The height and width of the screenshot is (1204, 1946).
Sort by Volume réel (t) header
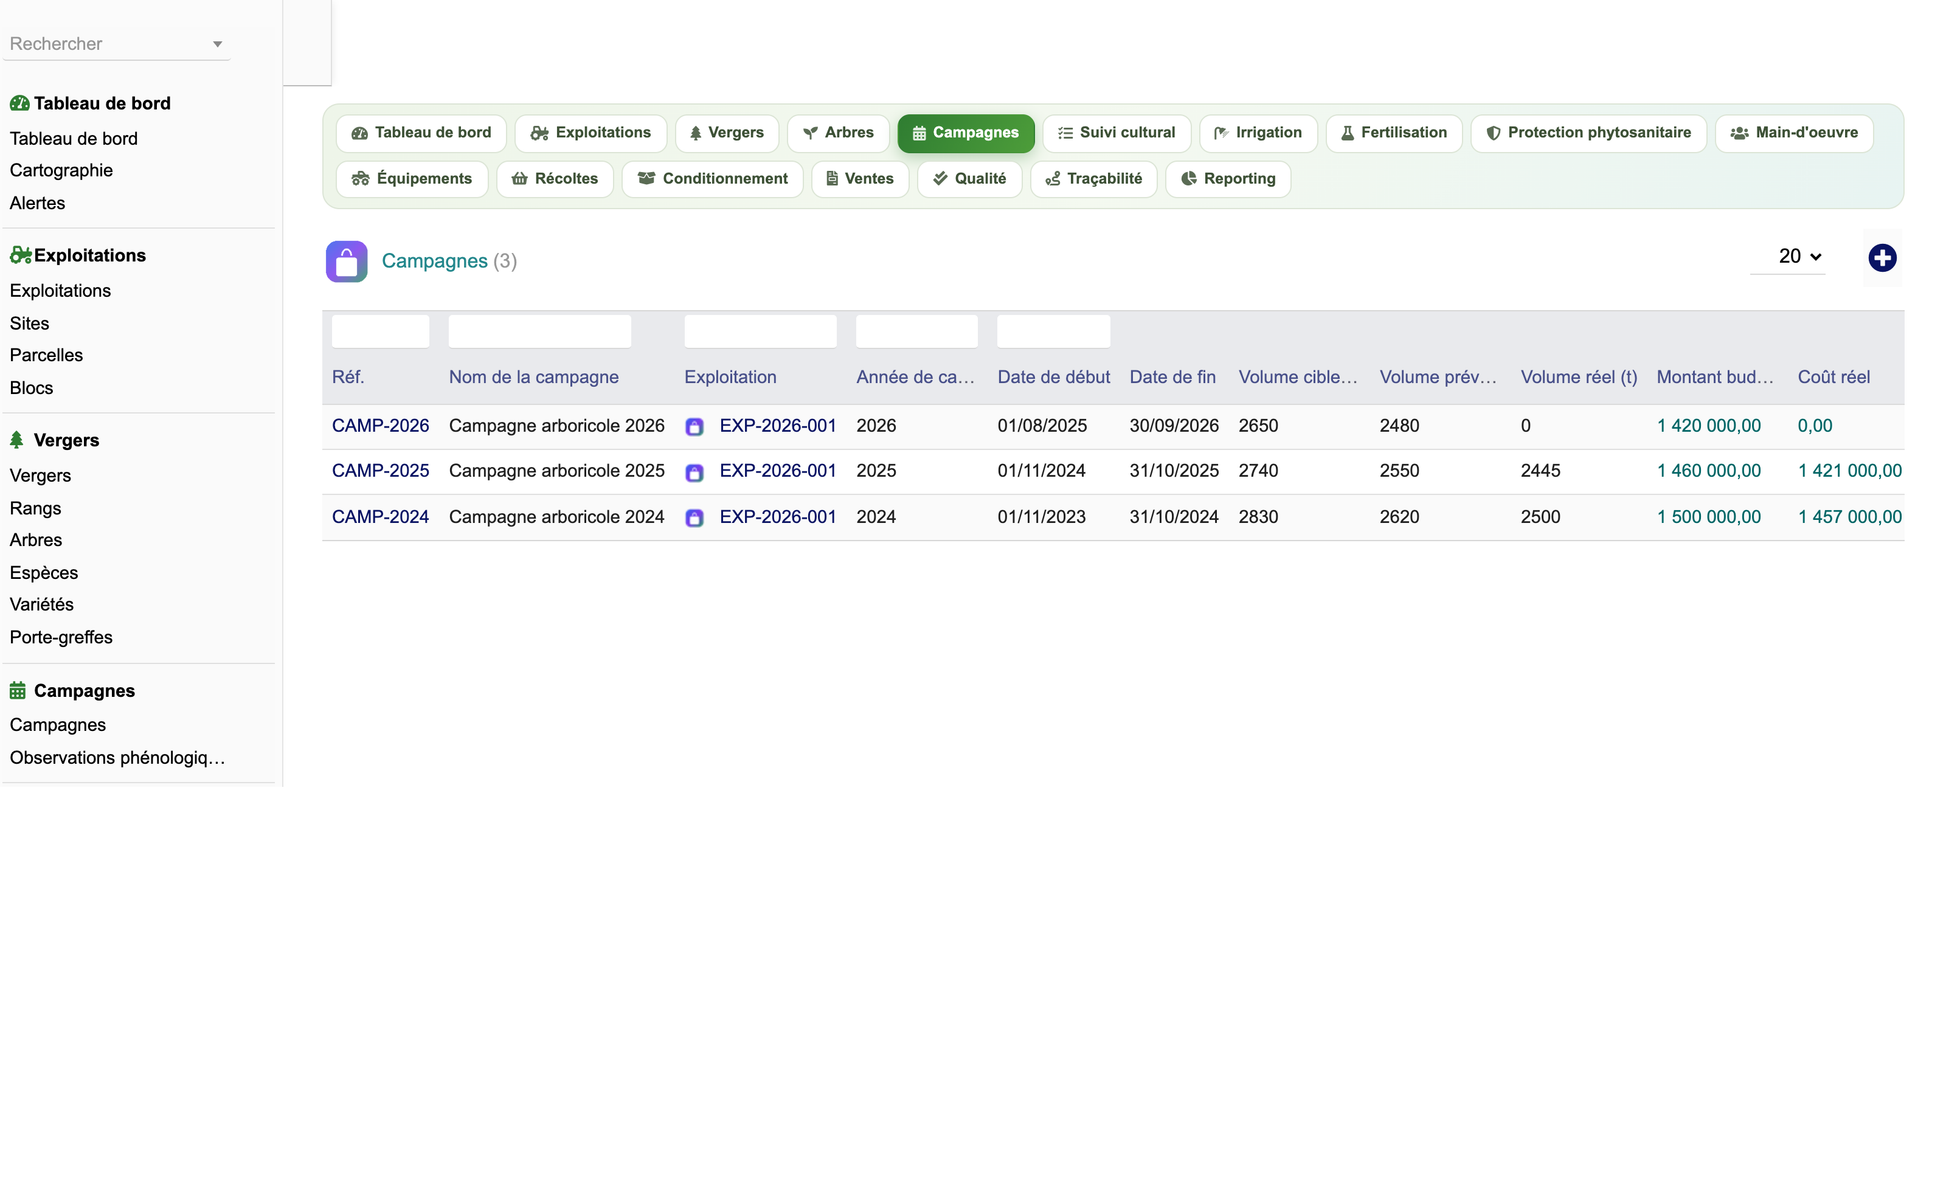[1579, 377]
